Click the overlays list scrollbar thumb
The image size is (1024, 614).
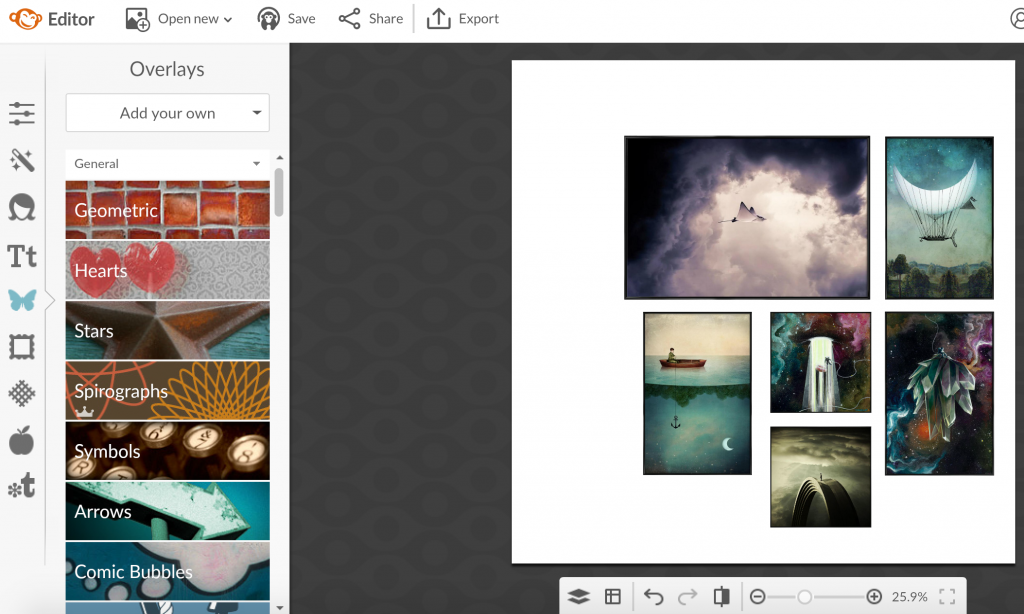pyautogui.click(x=279, y=192)
